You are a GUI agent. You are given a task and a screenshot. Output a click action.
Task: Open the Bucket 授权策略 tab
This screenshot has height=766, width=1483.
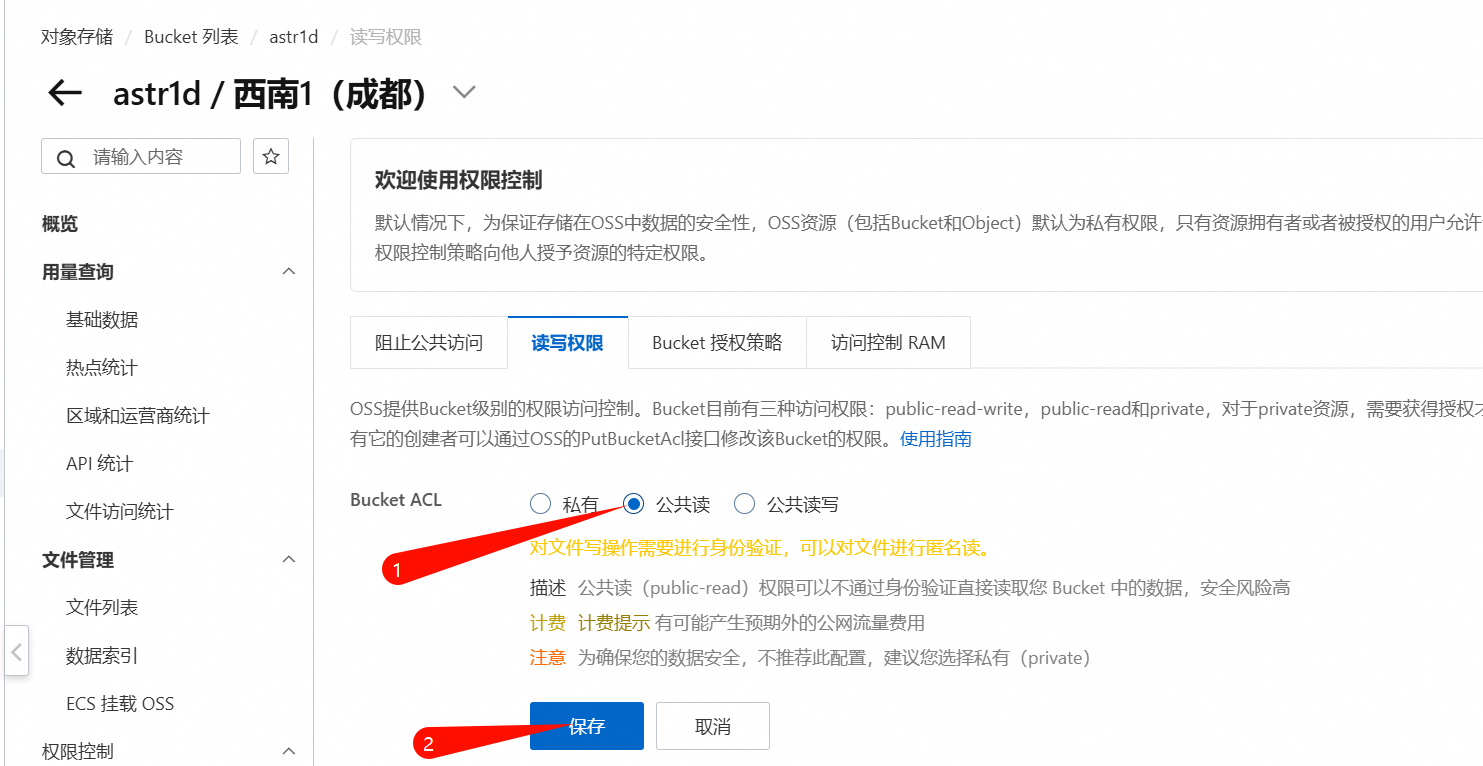tap(716, 343)
